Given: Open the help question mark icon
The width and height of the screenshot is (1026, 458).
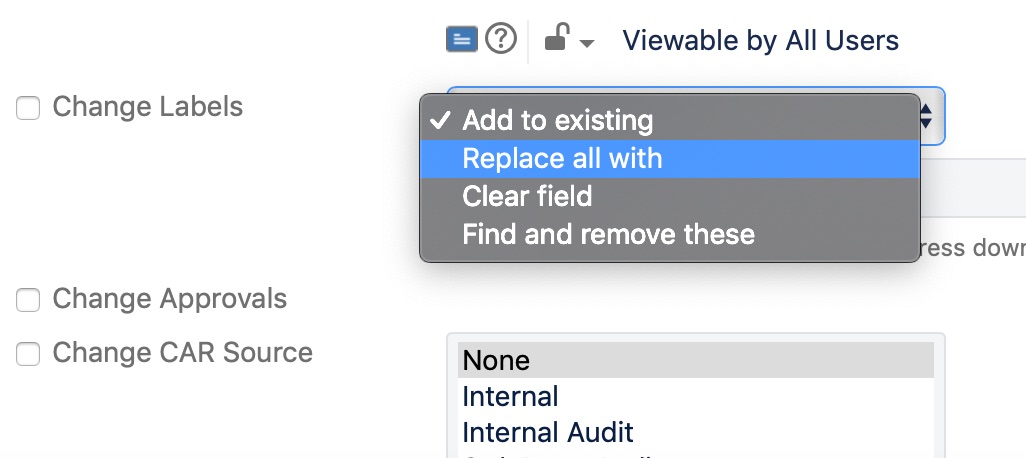Looking at the screenshot, I should pos(500,39).
